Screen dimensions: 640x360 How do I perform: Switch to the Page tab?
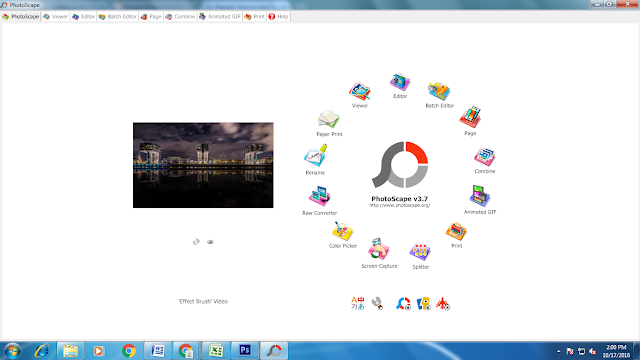[151, 17]
